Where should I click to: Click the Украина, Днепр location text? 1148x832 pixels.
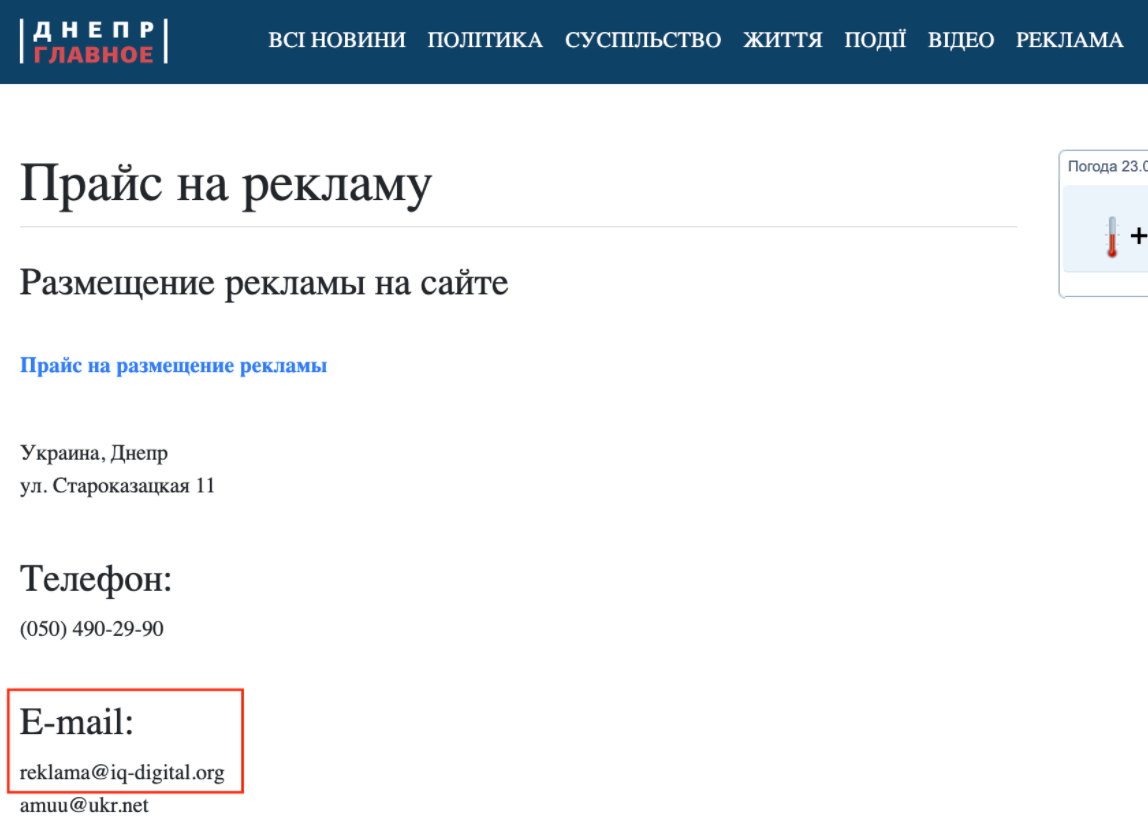pos(94,453)
